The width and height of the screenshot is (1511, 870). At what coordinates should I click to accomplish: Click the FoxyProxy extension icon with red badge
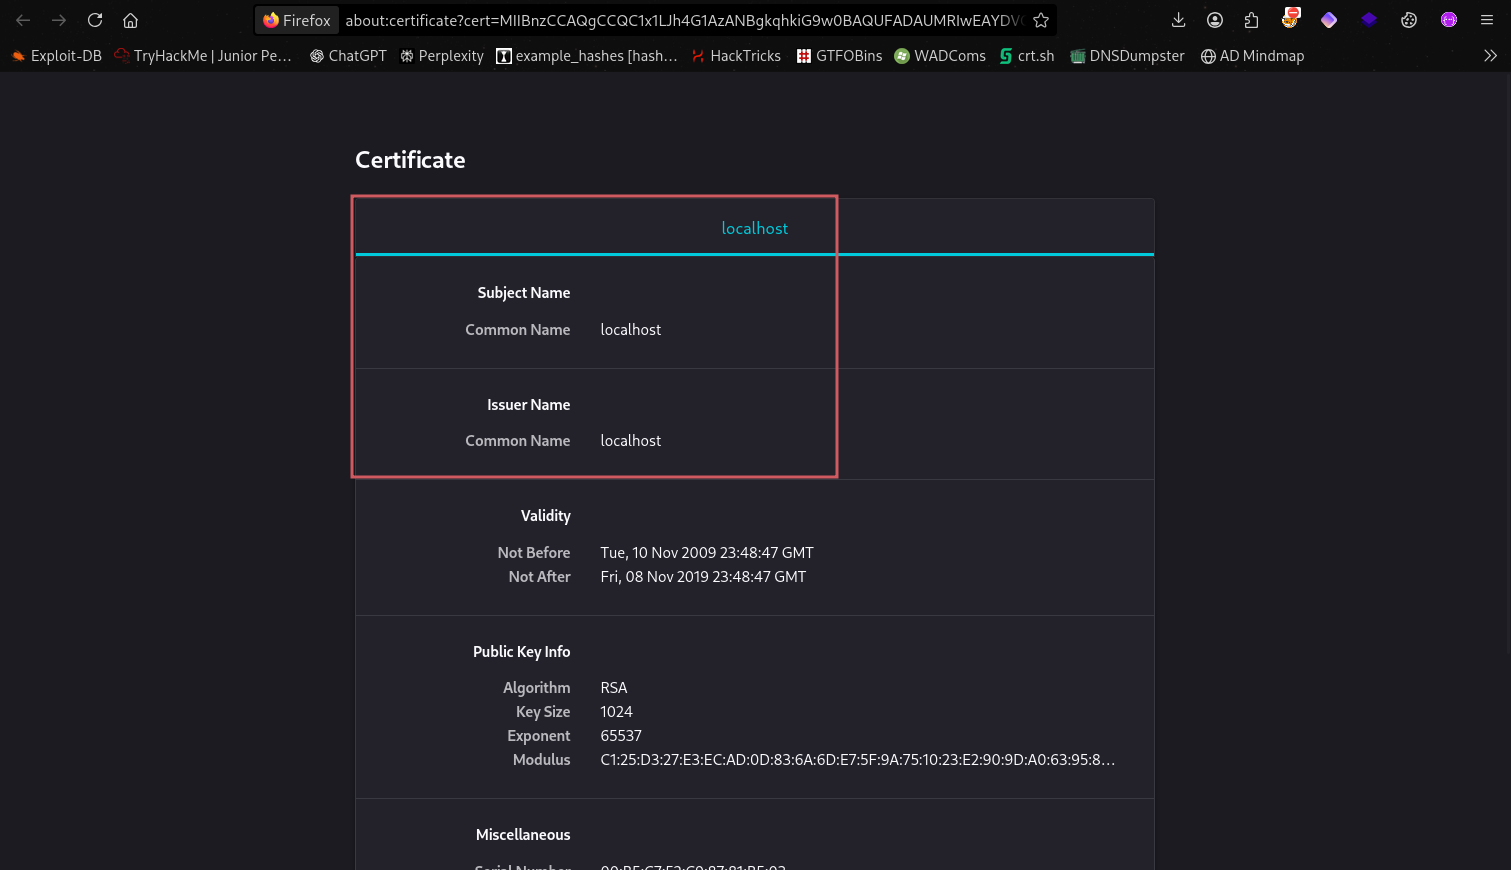point(1290,18)
